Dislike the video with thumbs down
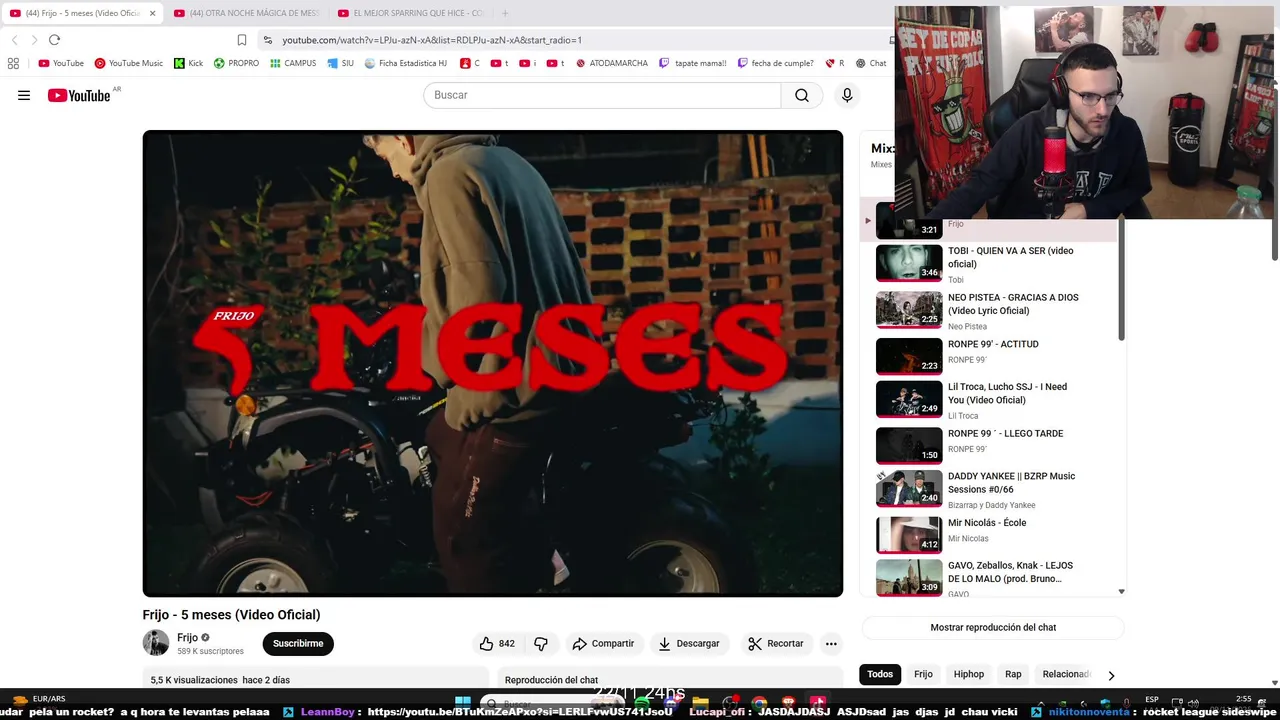Viewport: 1280px width, 720px height. coord(541,644)
